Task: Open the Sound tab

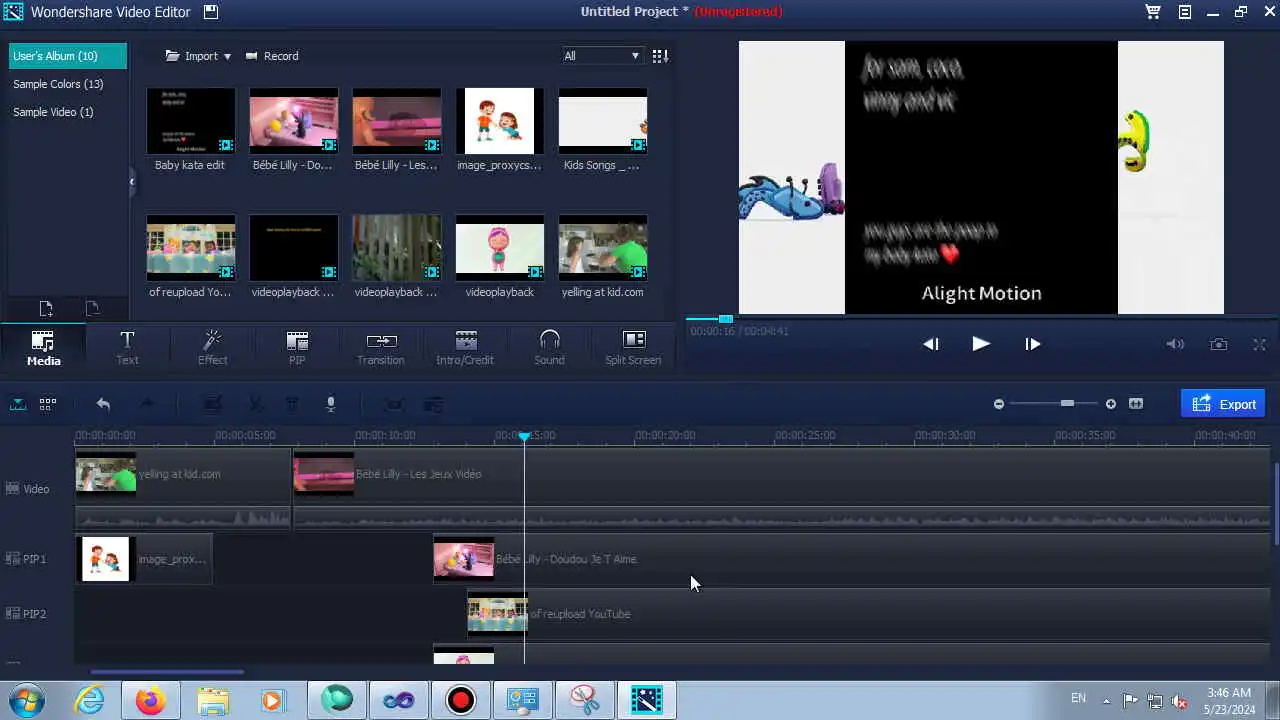Action: (549, 347)
